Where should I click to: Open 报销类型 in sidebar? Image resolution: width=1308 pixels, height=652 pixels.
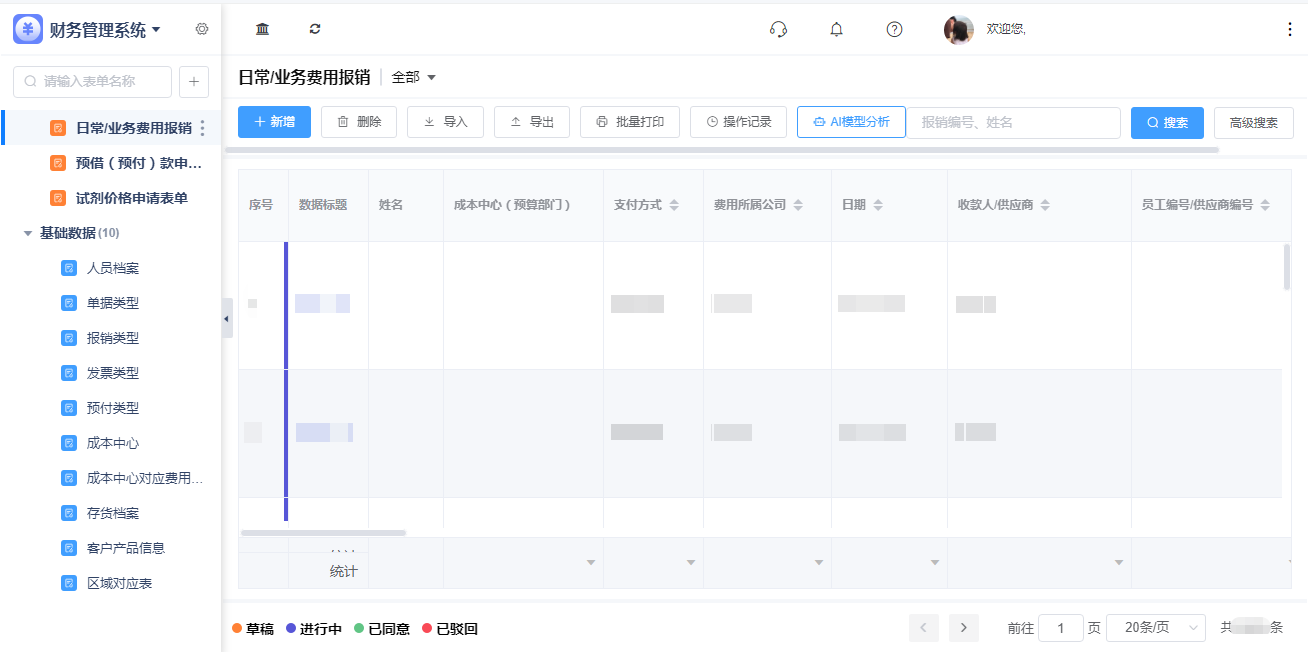[111, 338]
